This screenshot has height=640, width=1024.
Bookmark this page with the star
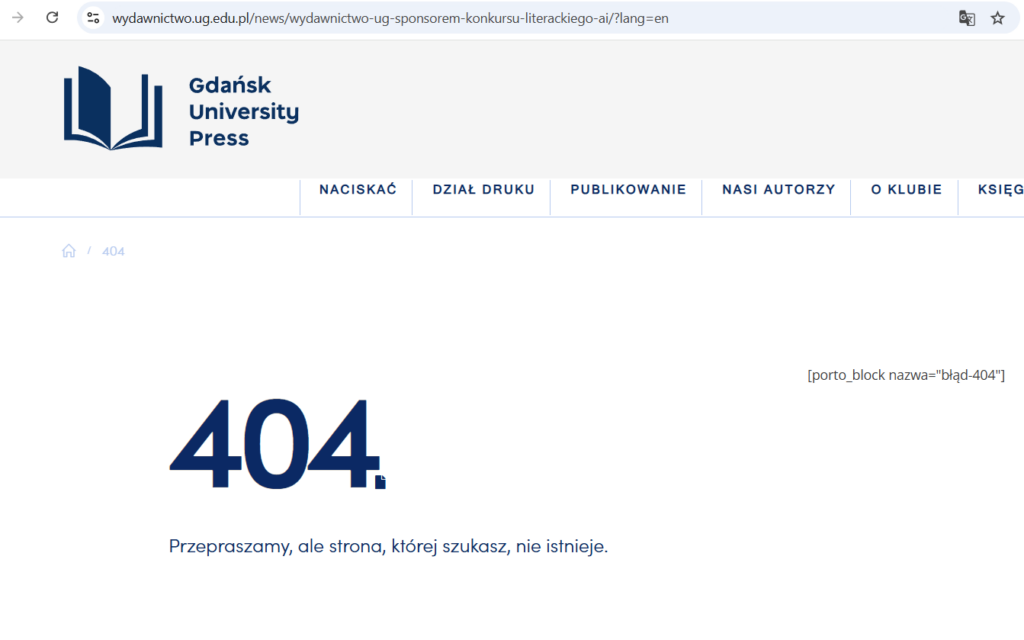click(997, 18)
